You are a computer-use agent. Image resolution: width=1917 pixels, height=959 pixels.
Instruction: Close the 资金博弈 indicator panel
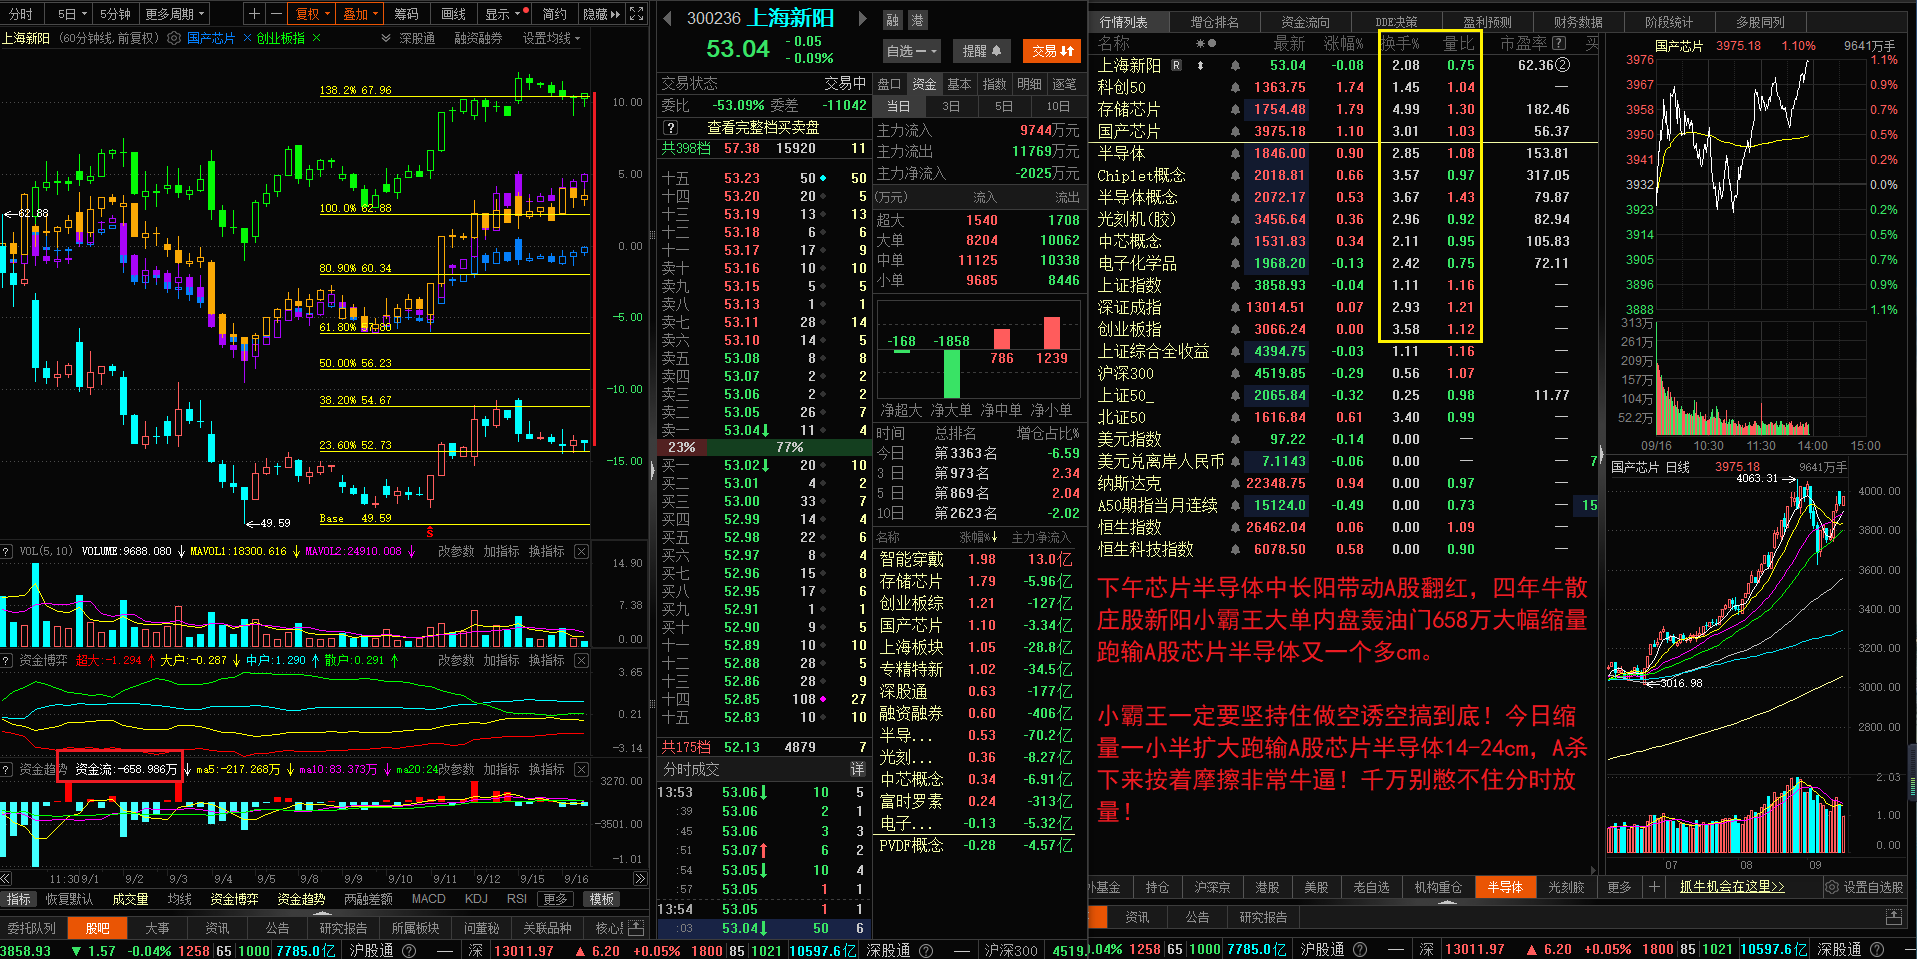pos(581,660)
